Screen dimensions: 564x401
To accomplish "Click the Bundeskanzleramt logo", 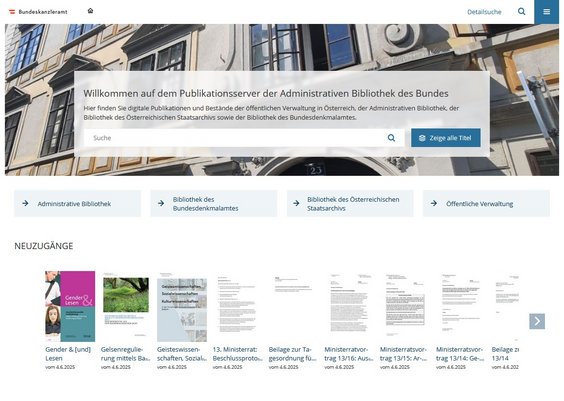I will pyautogui.click(x=38, y=12).
